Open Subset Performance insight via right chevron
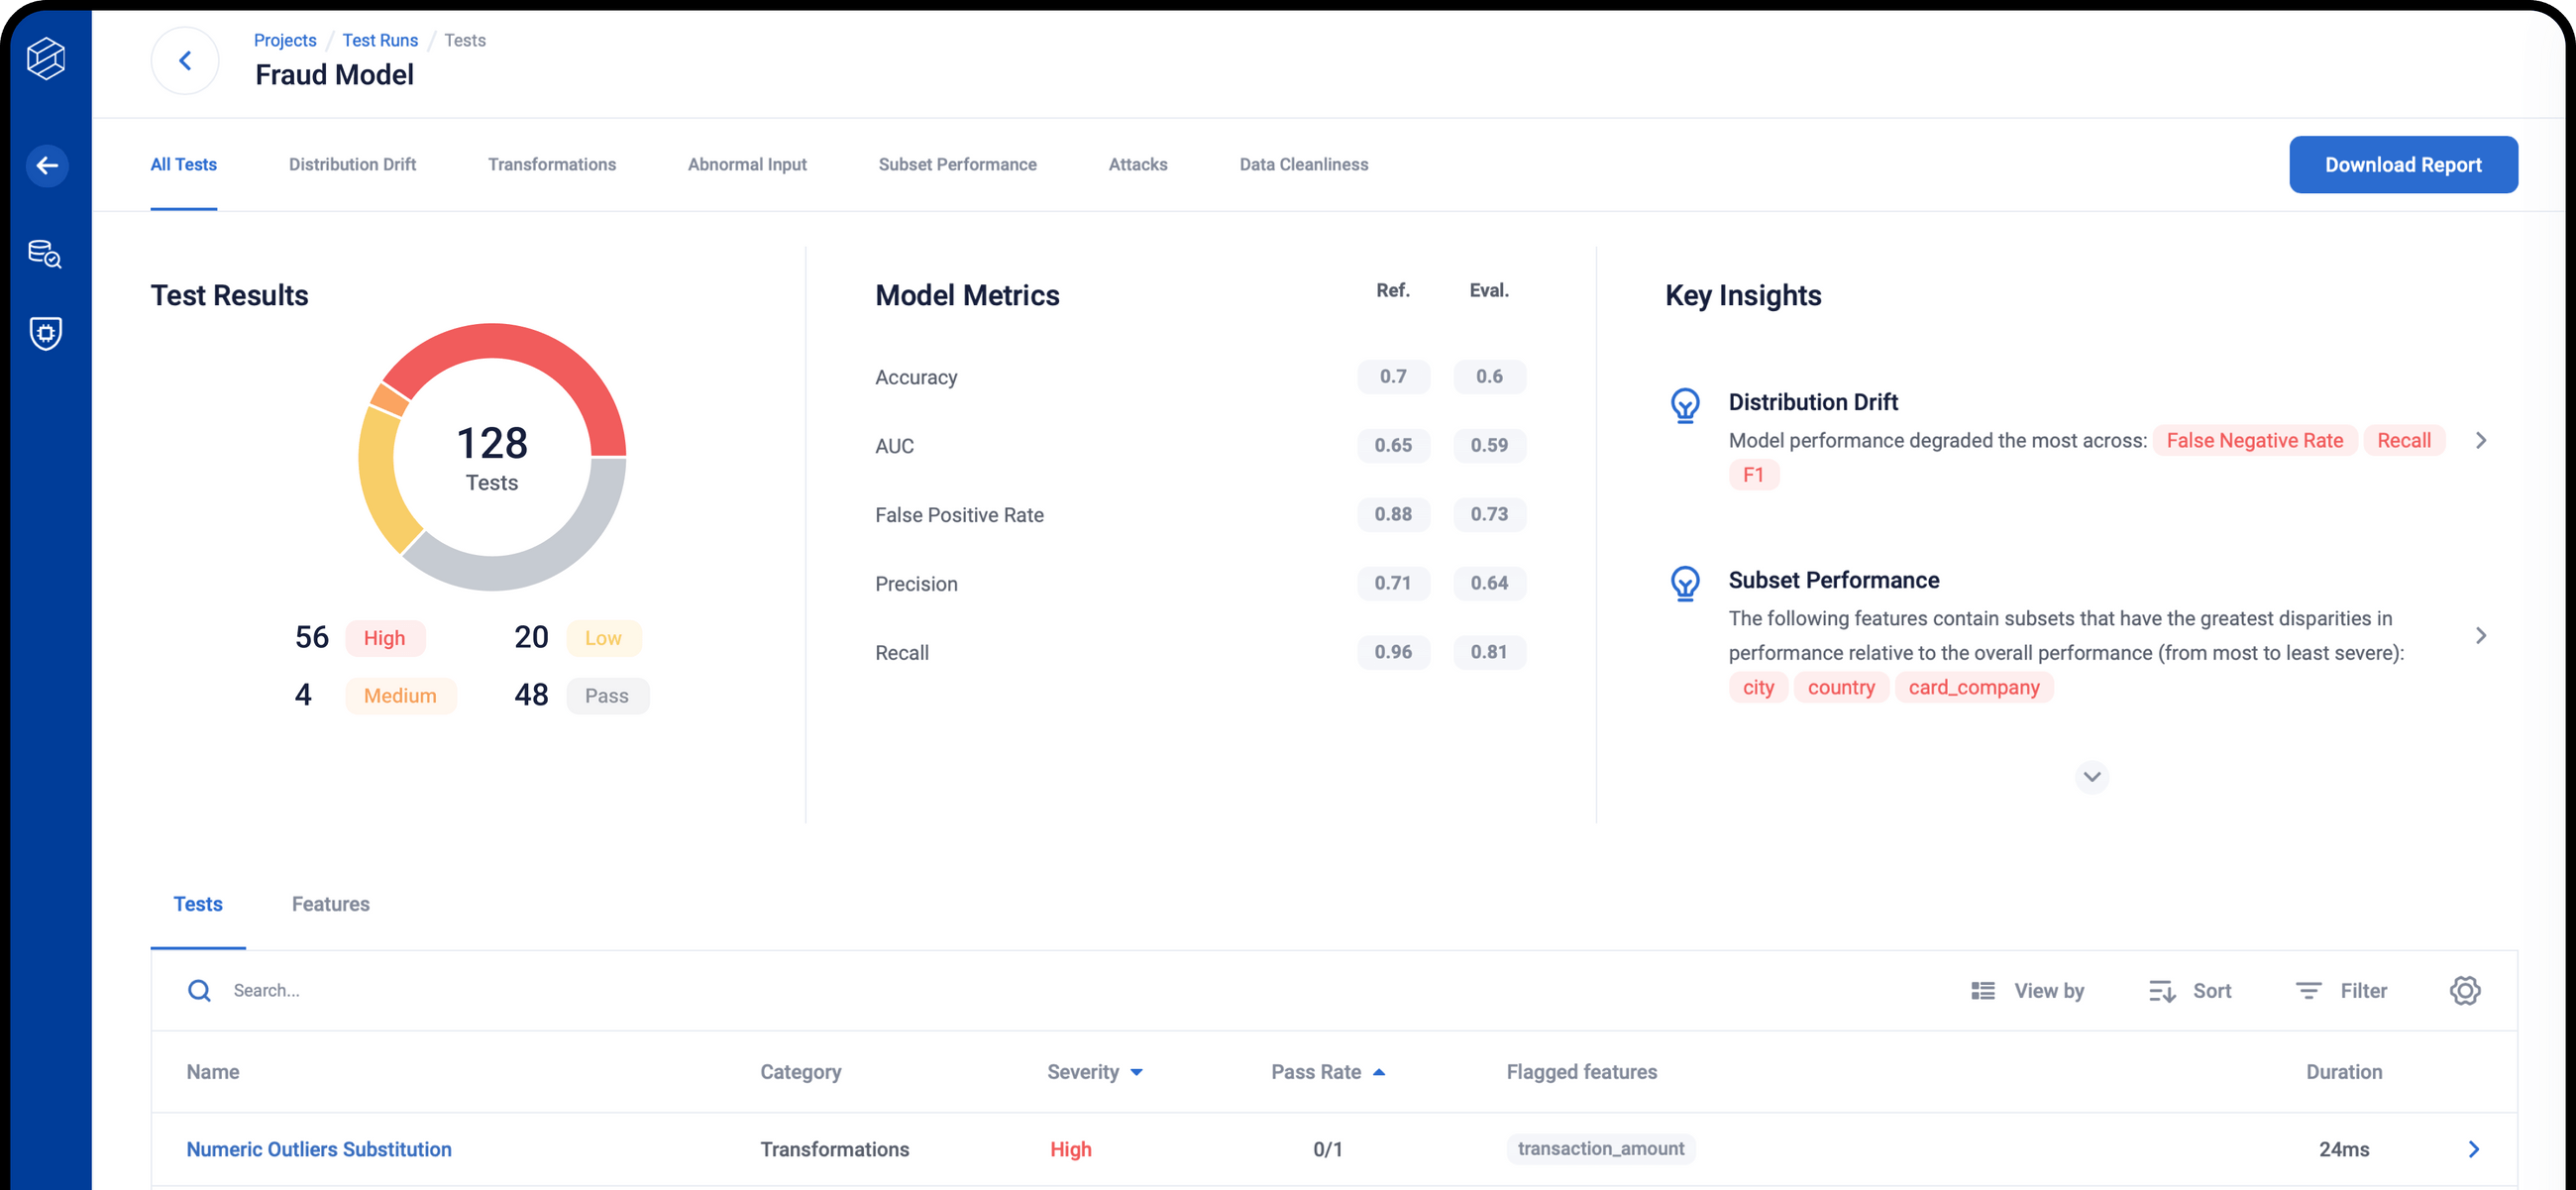The width and height of the screenshot is (2576, 1190). (2481, 635)
